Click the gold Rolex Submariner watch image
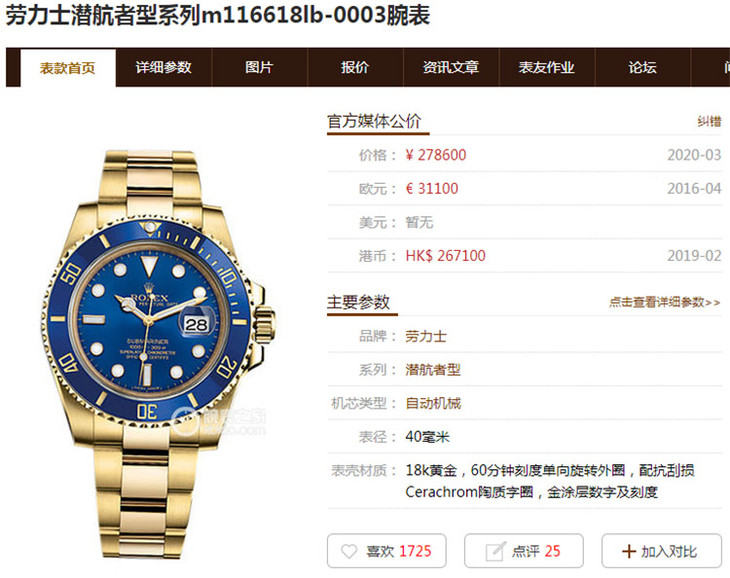Viewport: 730px width, 578px height. click(x=157, y=354)
